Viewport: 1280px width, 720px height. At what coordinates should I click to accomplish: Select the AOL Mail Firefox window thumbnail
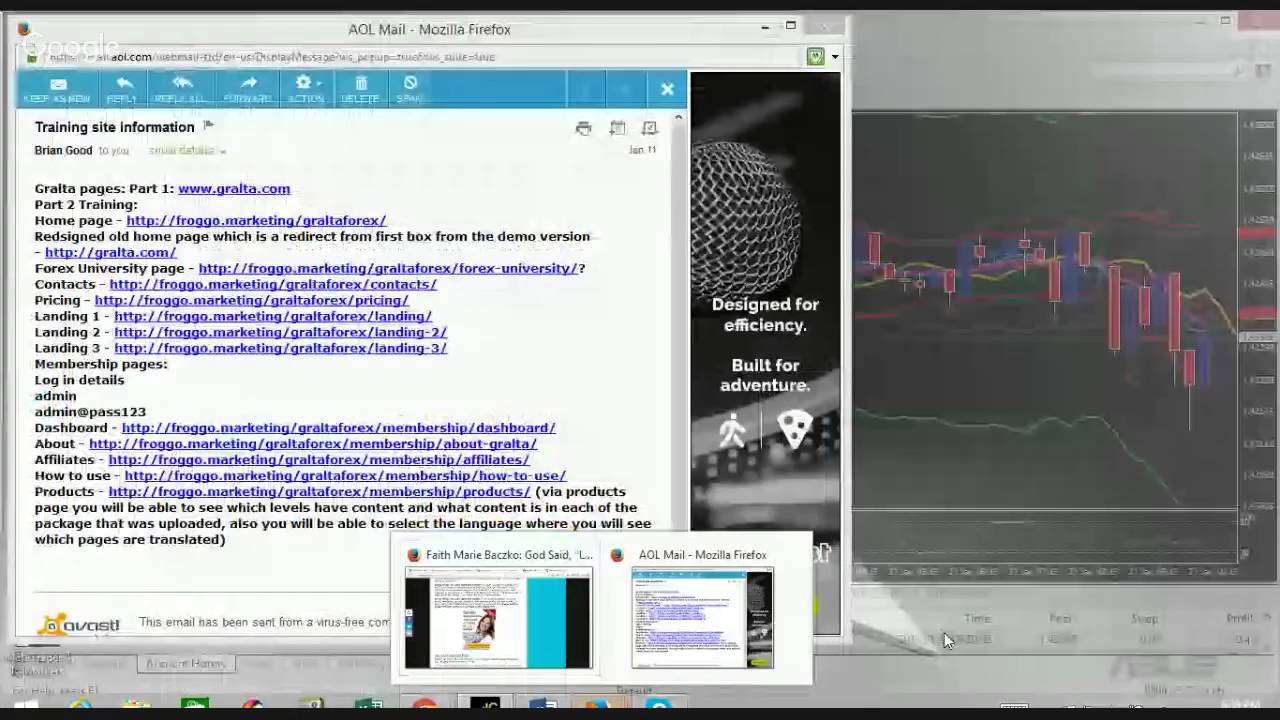(702, 617)
